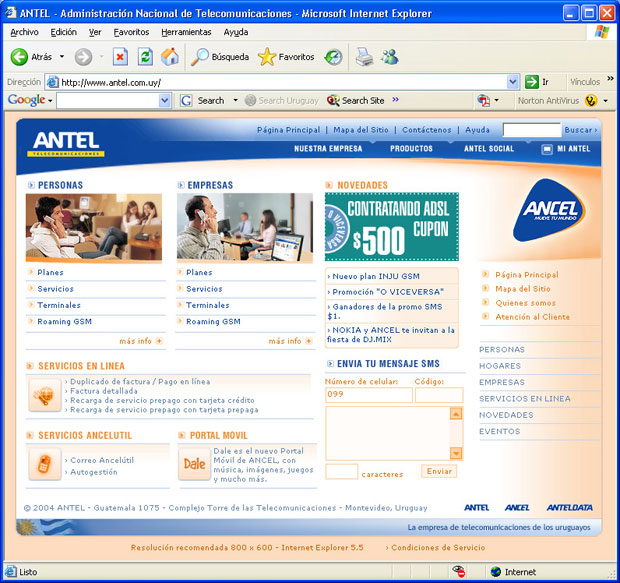The image size is (620, 583).
Task: Follow the Nuevo plan INJU GSM link
Action: pyautogui.click(x=378, y=275)
